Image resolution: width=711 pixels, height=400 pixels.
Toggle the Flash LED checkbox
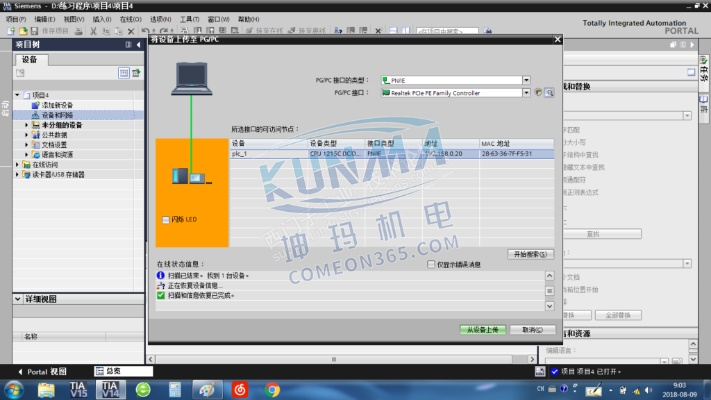tap(166, 220)
